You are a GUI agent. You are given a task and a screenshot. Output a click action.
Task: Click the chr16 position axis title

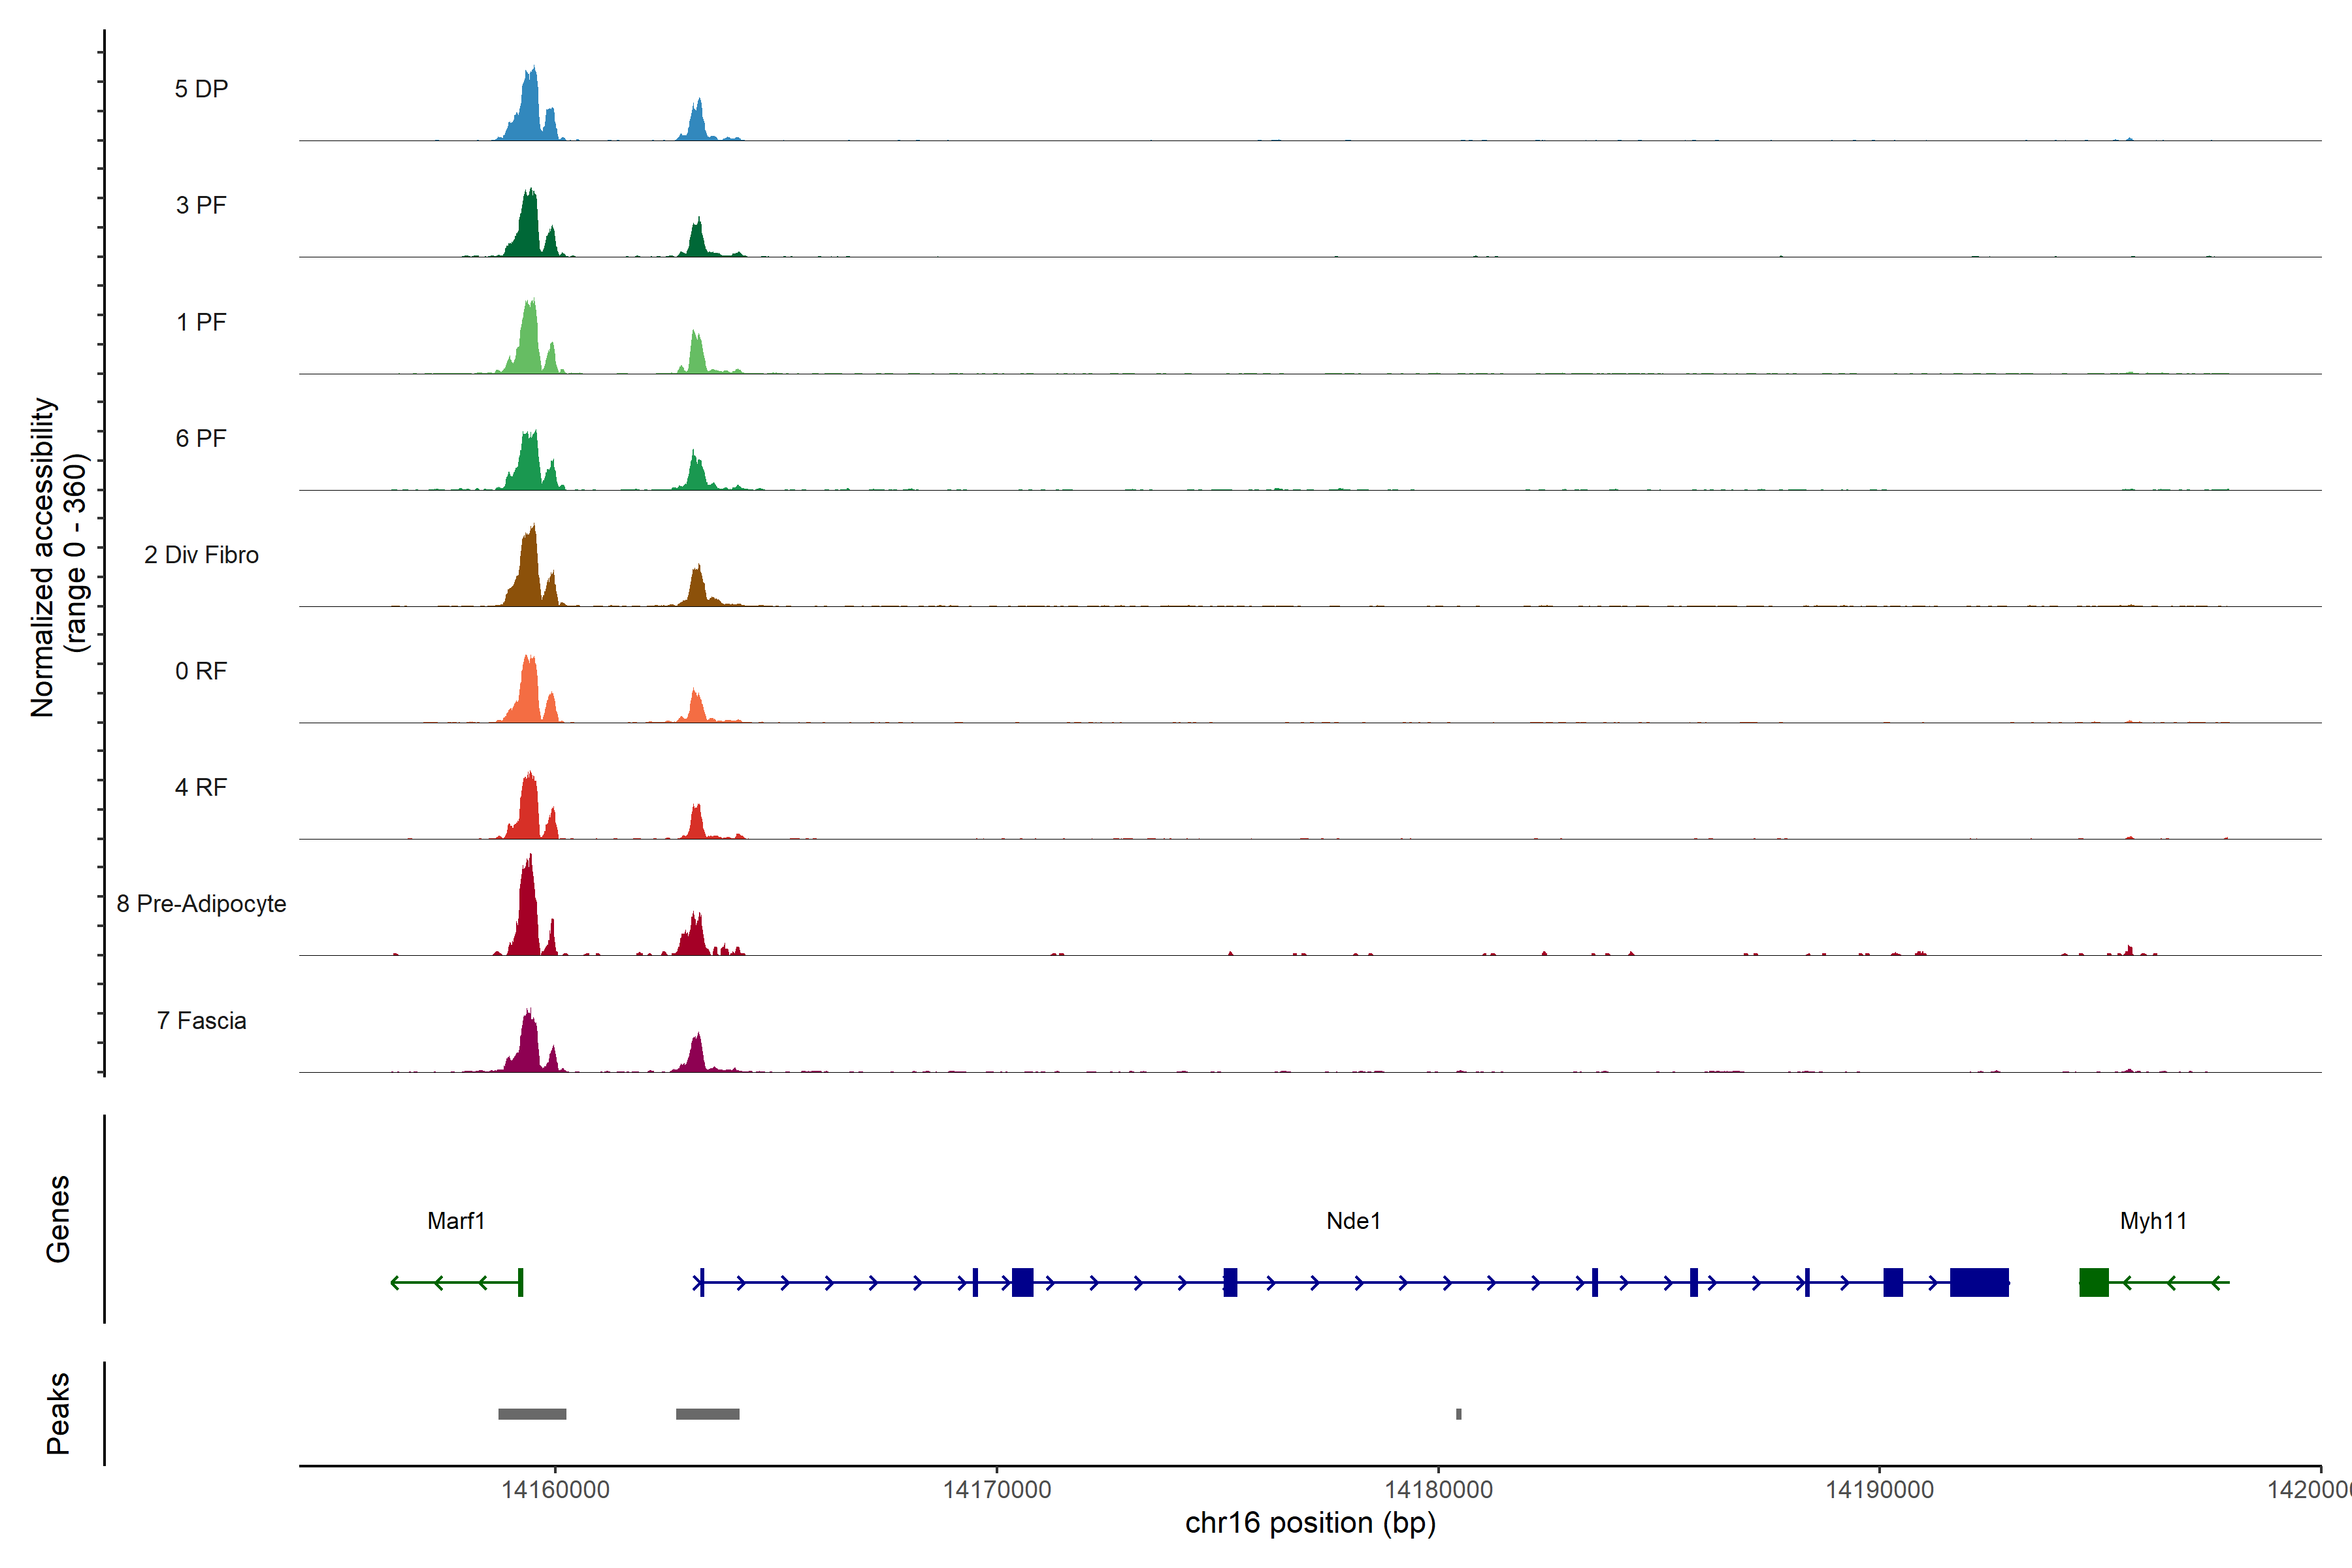[1310, 1523]
